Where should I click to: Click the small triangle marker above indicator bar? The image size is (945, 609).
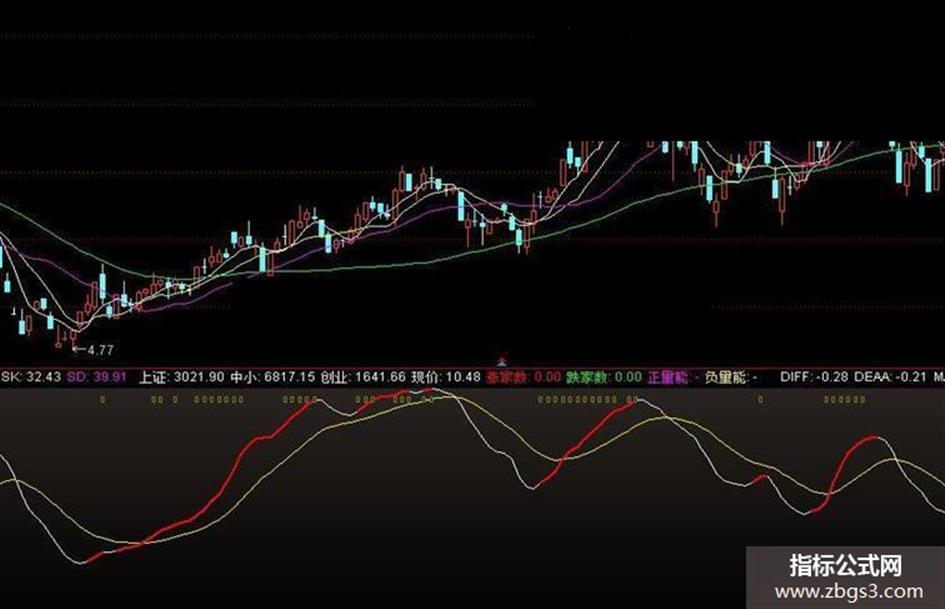(x=502, y=361)
